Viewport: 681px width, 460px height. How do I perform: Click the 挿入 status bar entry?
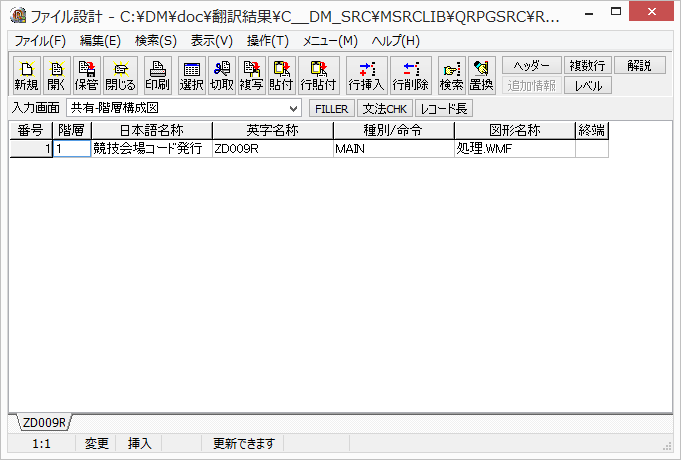point(139,443)
